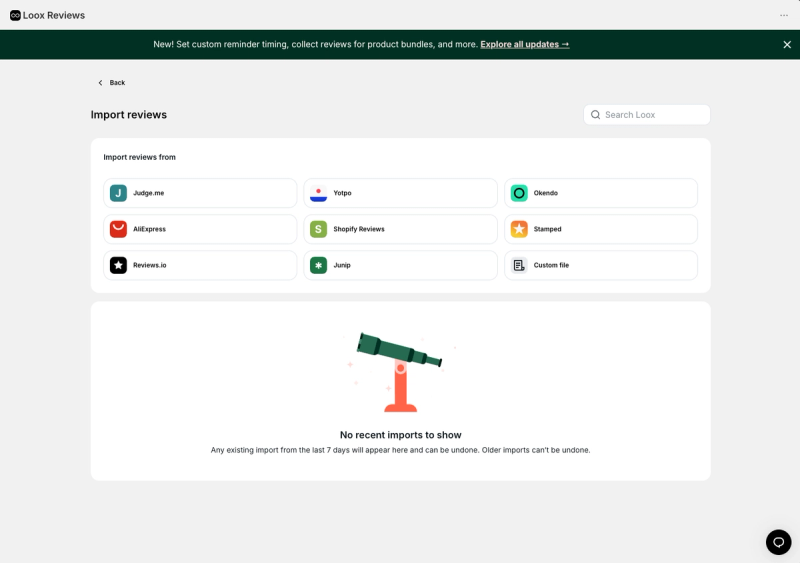Click the Loox Reviews logo icon

[15, 15]
